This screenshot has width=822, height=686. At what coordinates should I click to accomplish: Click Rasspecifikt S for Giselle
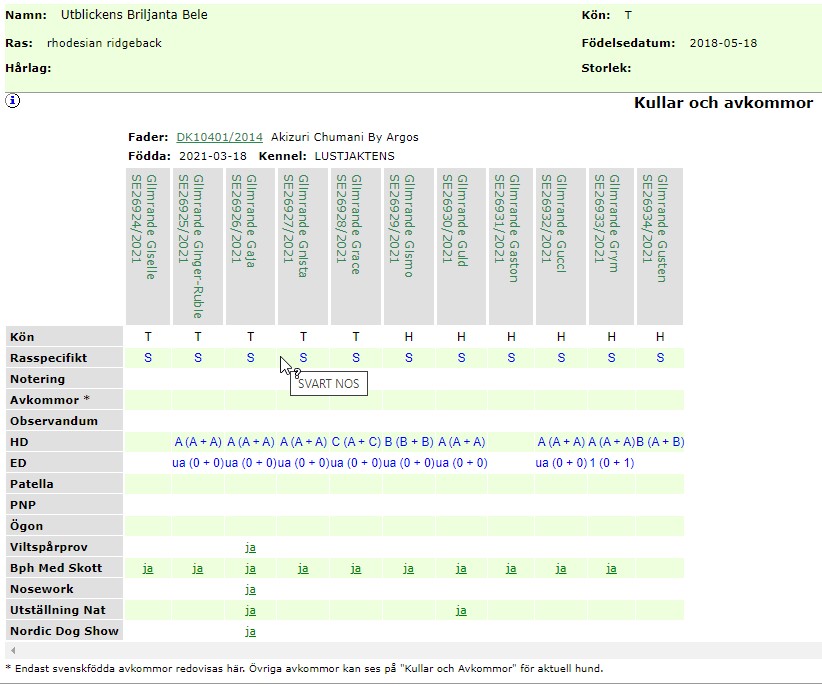click(x=148, y=358)
